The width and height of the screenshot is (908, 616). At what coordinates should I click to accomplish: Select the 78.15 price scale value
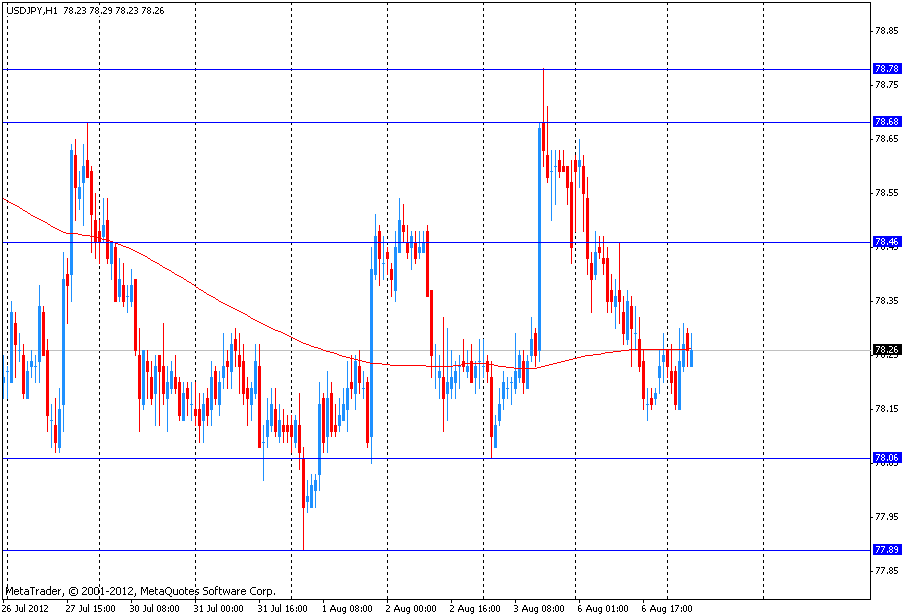(886, 408)
